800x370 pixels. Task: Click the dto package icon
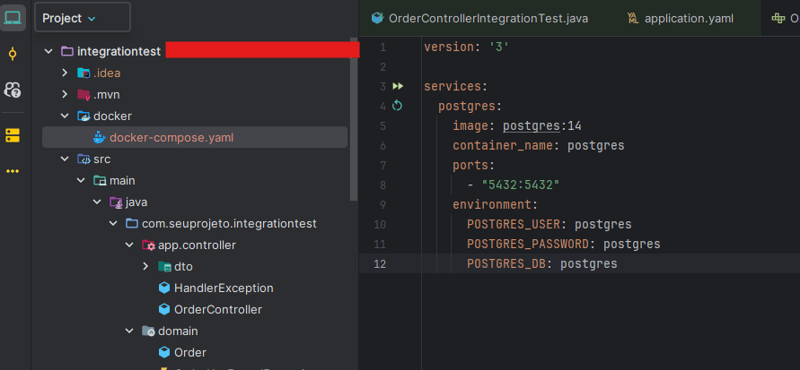(x=164, y=266)
